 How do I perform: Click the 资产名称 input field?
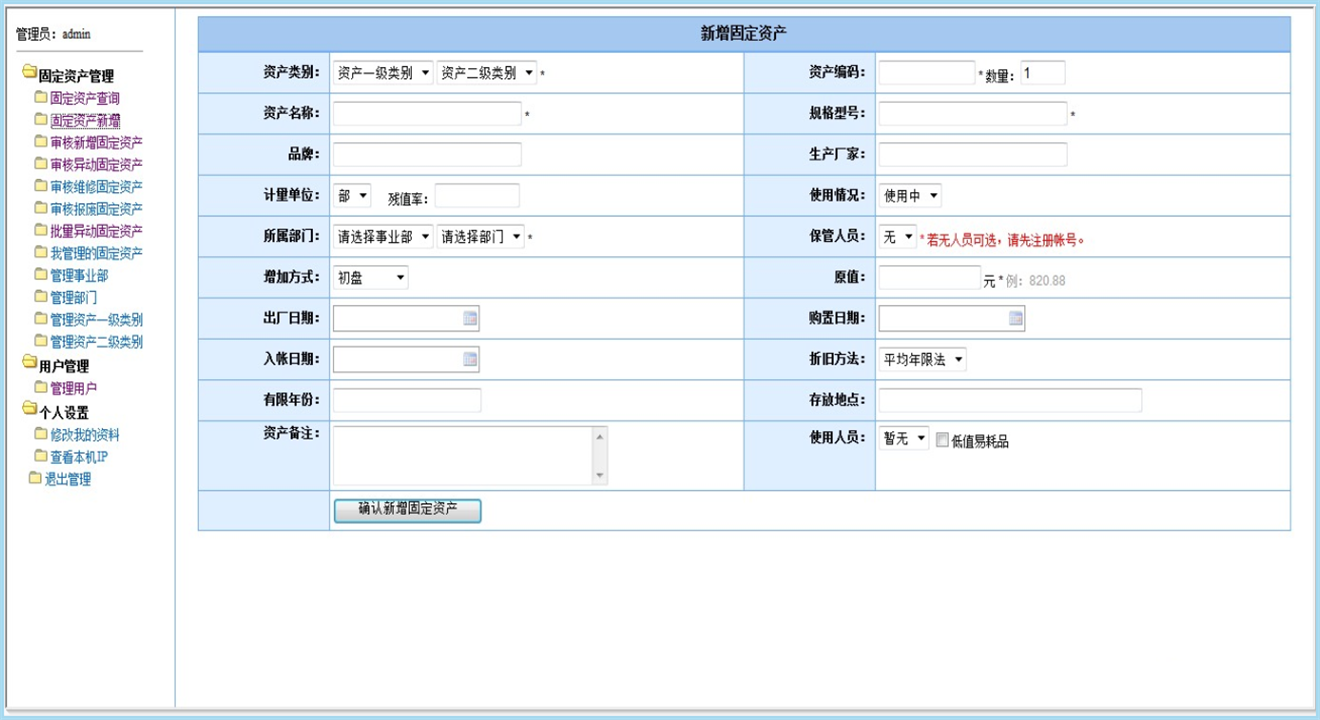pos(427,114)
